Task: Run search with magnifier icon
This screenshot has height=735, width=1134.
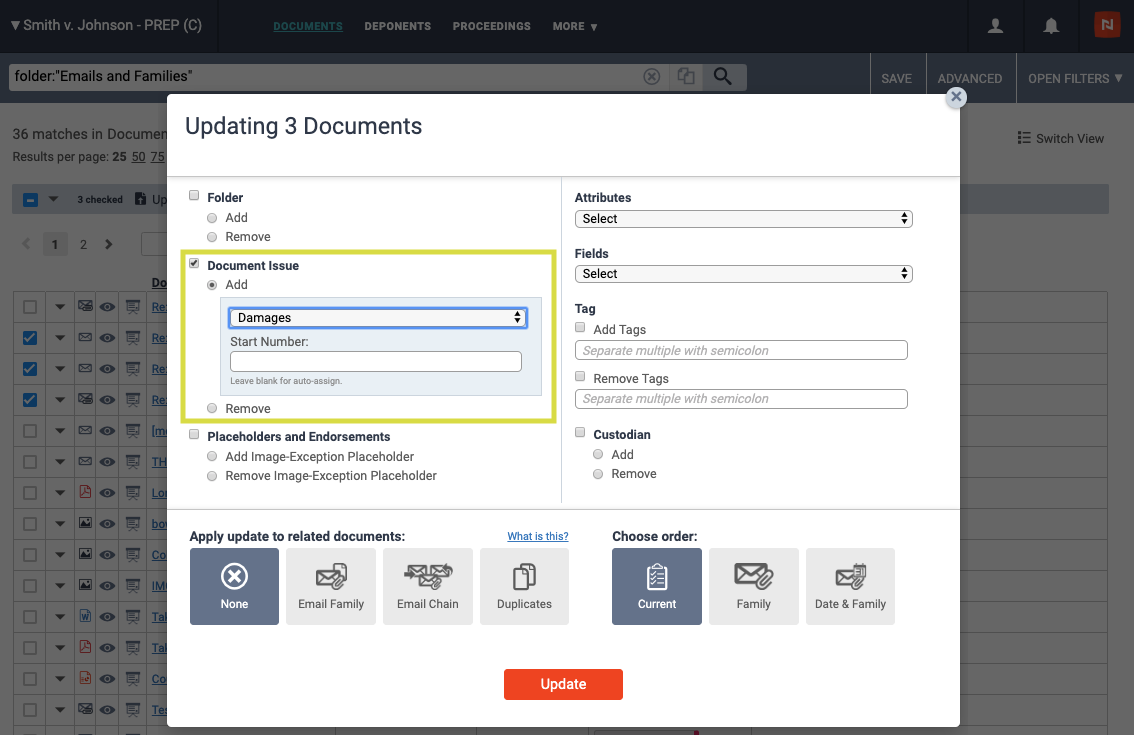Action: pos(722,77)
